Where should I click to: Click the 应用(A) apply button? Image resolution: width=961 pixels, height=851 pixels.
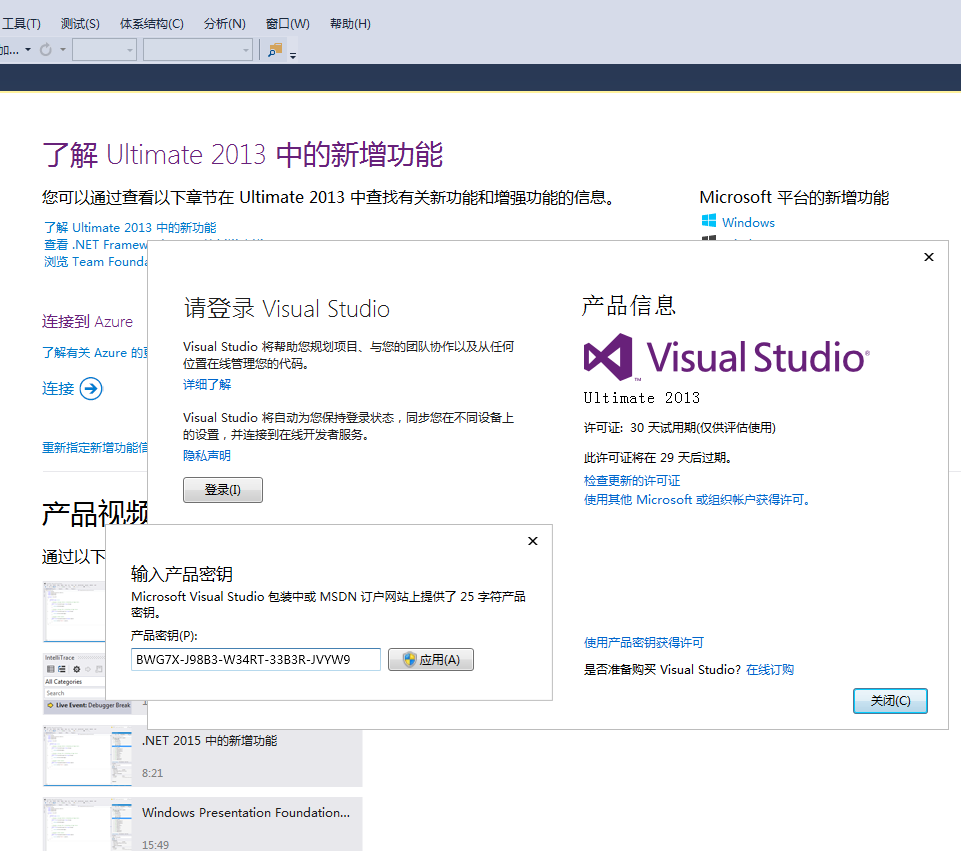(431, 659)
